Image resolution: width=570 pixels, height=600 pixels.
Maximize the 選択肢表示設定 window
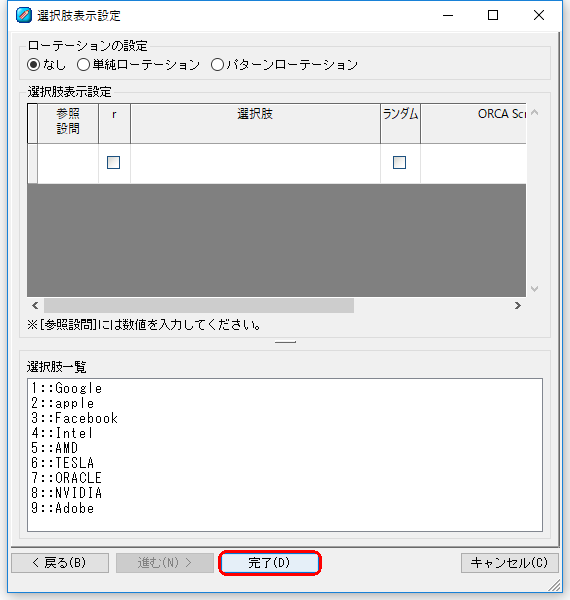pos(493,15)
